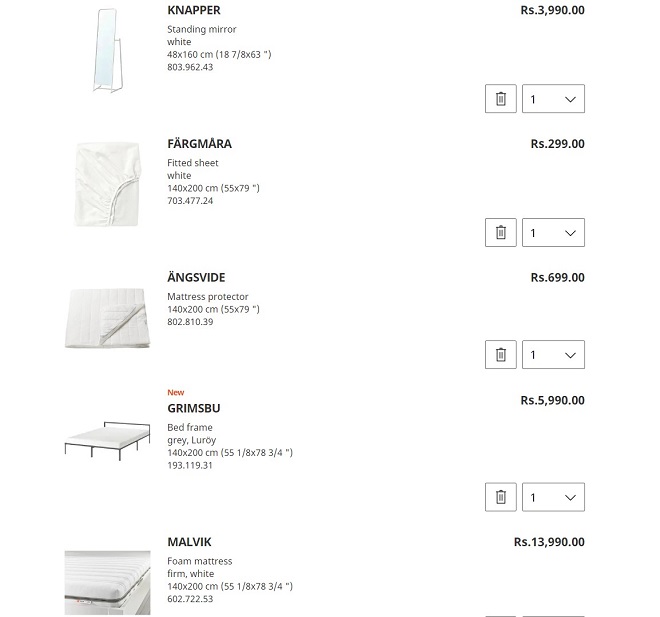Open quantity dropdown for KNAPPER mirror
Image resolution: width=660 pixels, height=617 pixels.
tap(553, 99)
